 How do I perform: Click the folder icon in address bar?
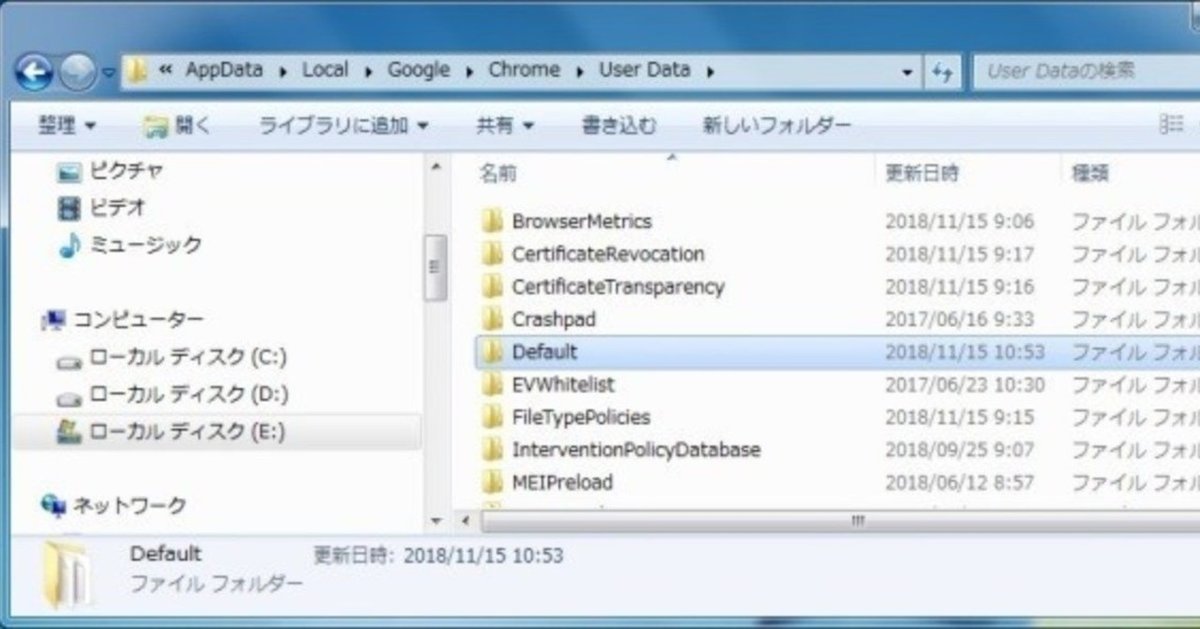tap(137, 71)
